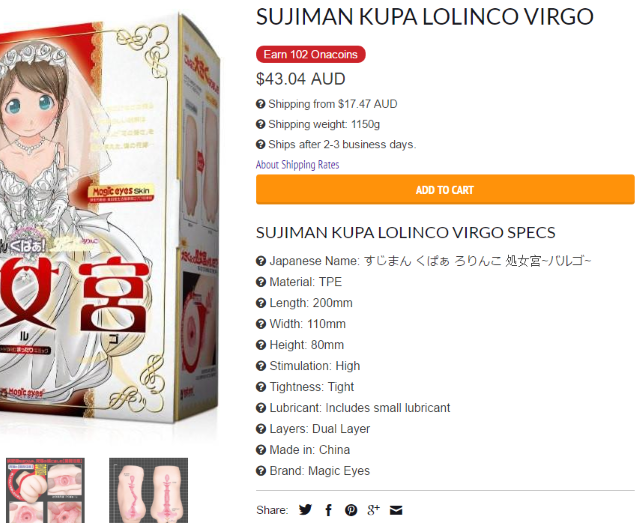This screenshot has height=523, width=640.
Task: Click the email envelope share icon
Action: [396, 510]
